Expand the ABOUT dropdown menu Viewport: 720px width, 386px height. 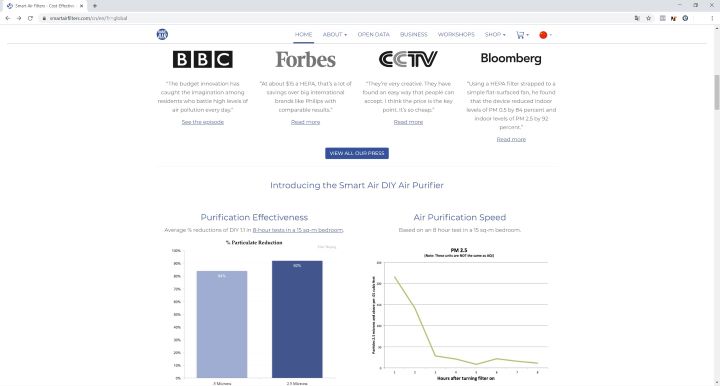coord(335,35)
